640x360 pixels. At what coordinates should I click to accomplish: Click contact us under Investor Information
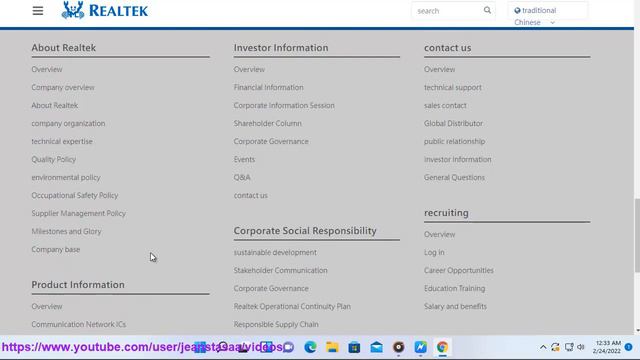click(251, 195)
